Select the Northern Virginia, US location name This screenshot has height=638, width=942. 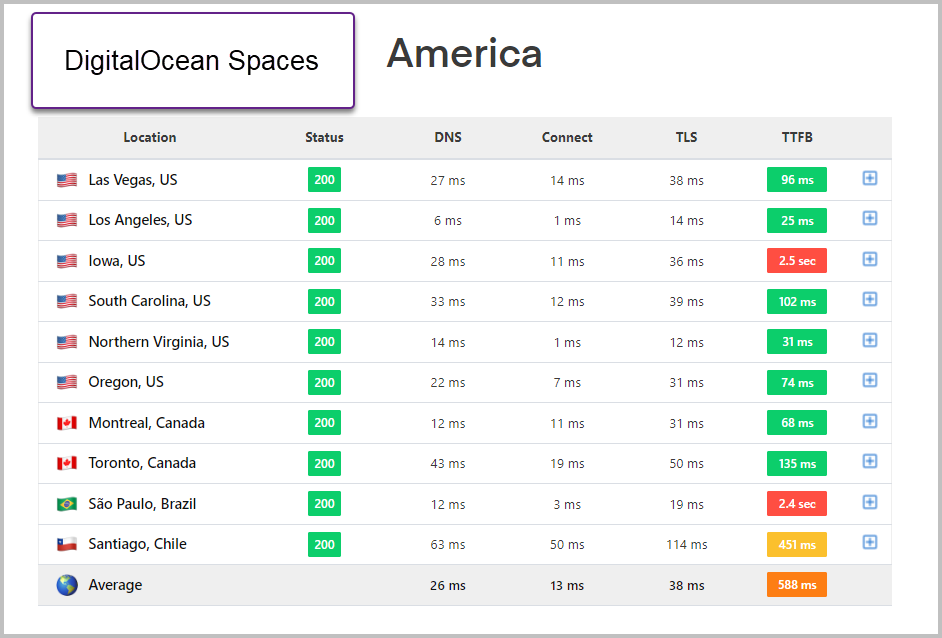click(159, 342)
